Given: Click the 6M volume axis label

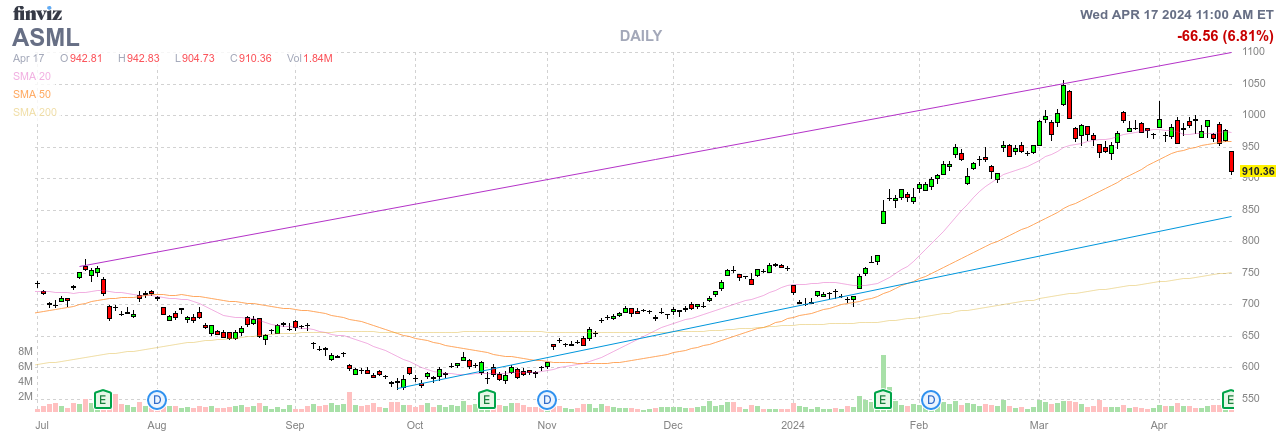Looking at the screenshot, I should coord(26,366).
